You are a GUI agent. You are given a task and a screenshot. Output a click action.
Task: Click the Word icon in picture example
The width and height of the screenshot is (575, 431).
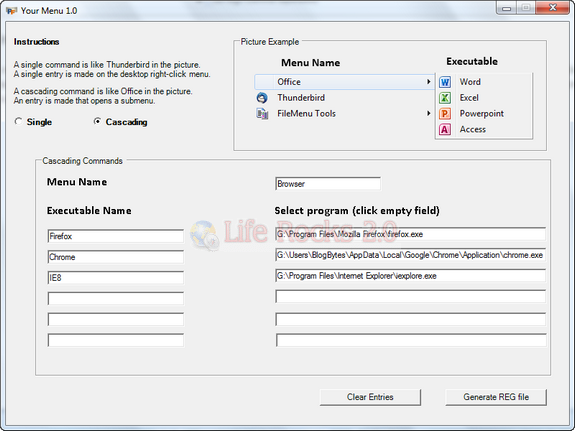[445, 82]
